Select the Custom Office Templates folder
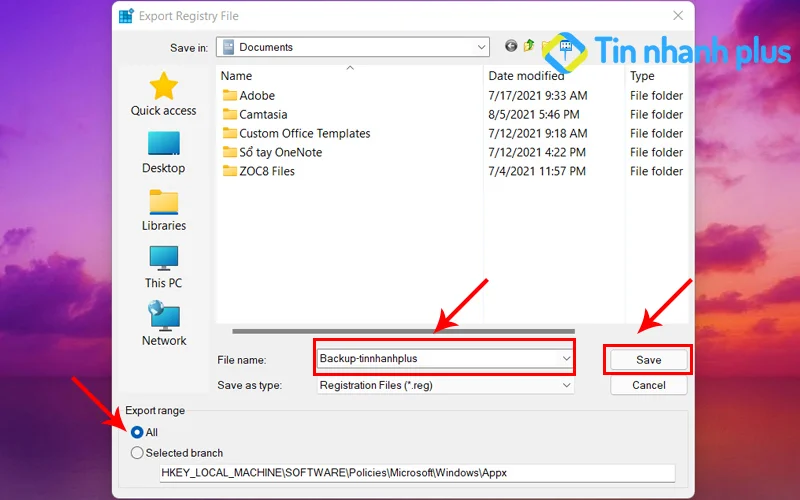 pyautogui.click(x=296, y=133)
